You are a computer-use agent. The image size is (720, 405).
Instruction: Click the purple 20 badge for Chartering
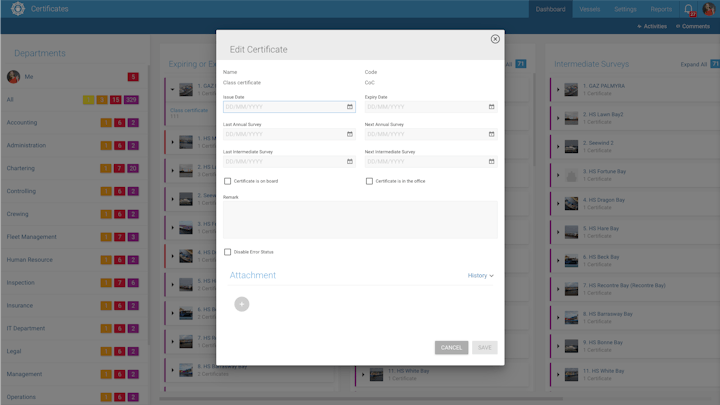tap(133, 169)
